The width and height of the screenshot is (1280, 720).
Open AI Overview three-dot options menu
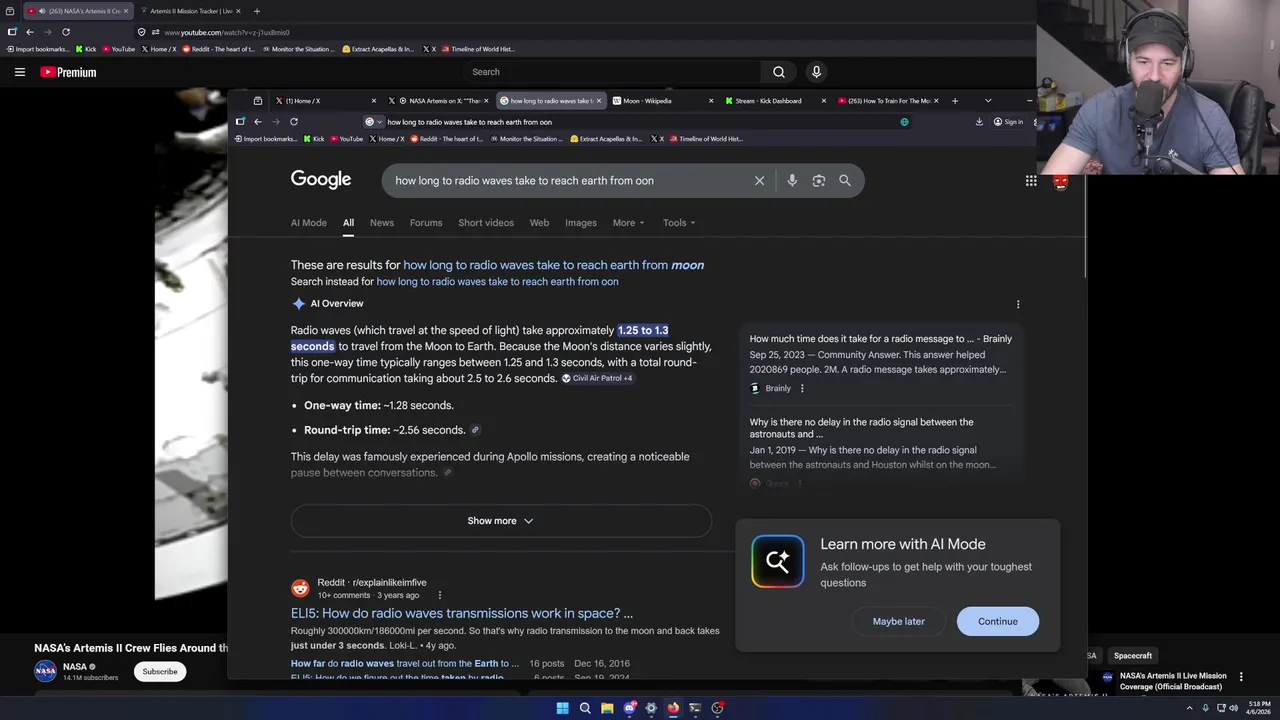point(1018,304)
